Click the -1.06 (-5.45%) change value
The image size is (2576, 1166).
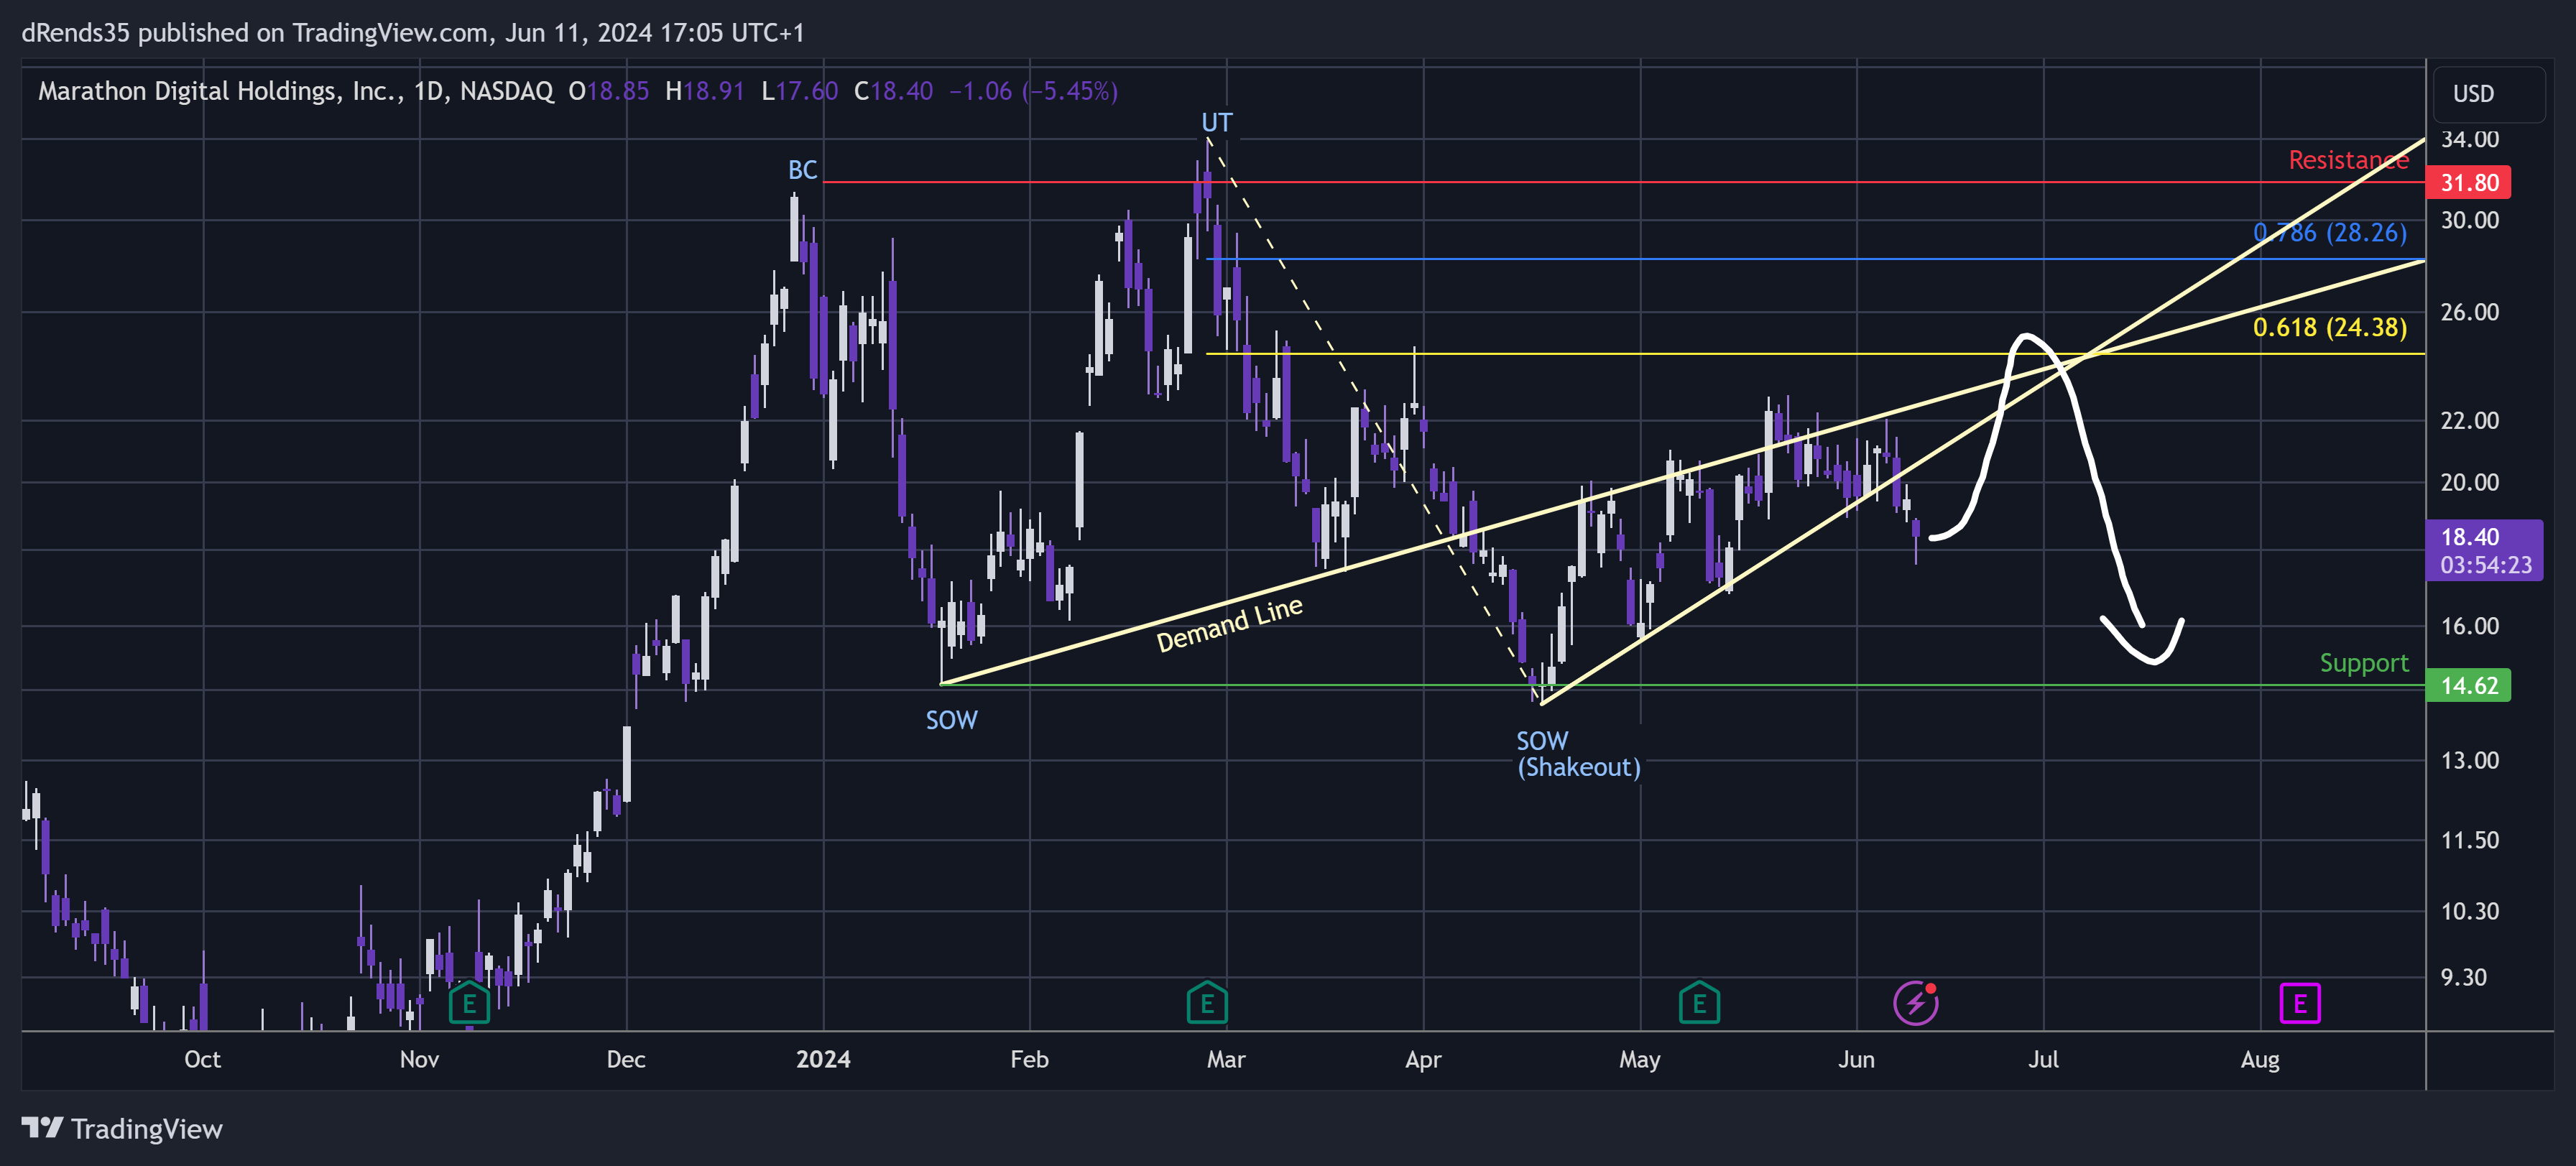click(x=1033, y=91)
